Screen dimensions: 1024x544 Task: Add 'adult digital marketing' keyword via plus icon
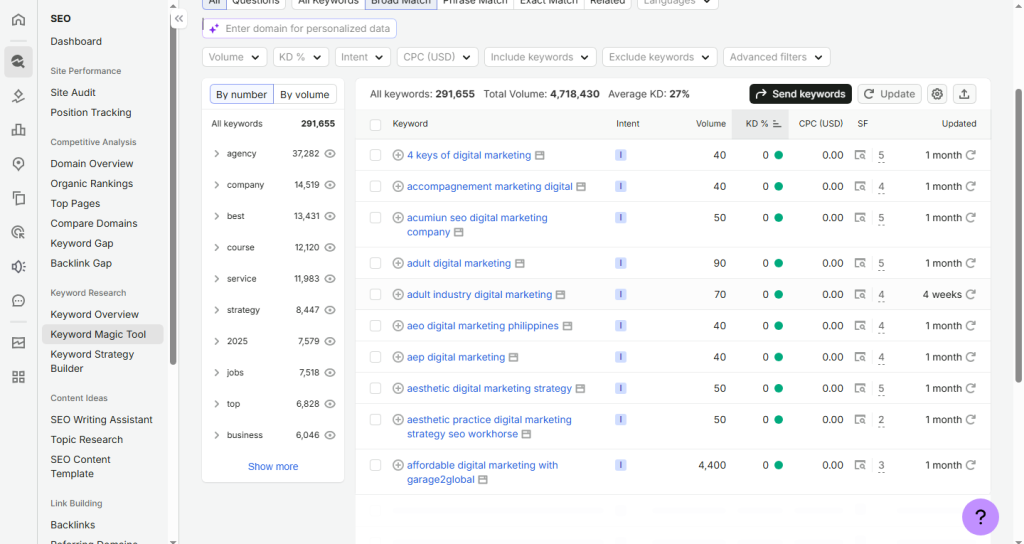click(x=398, y=263)
